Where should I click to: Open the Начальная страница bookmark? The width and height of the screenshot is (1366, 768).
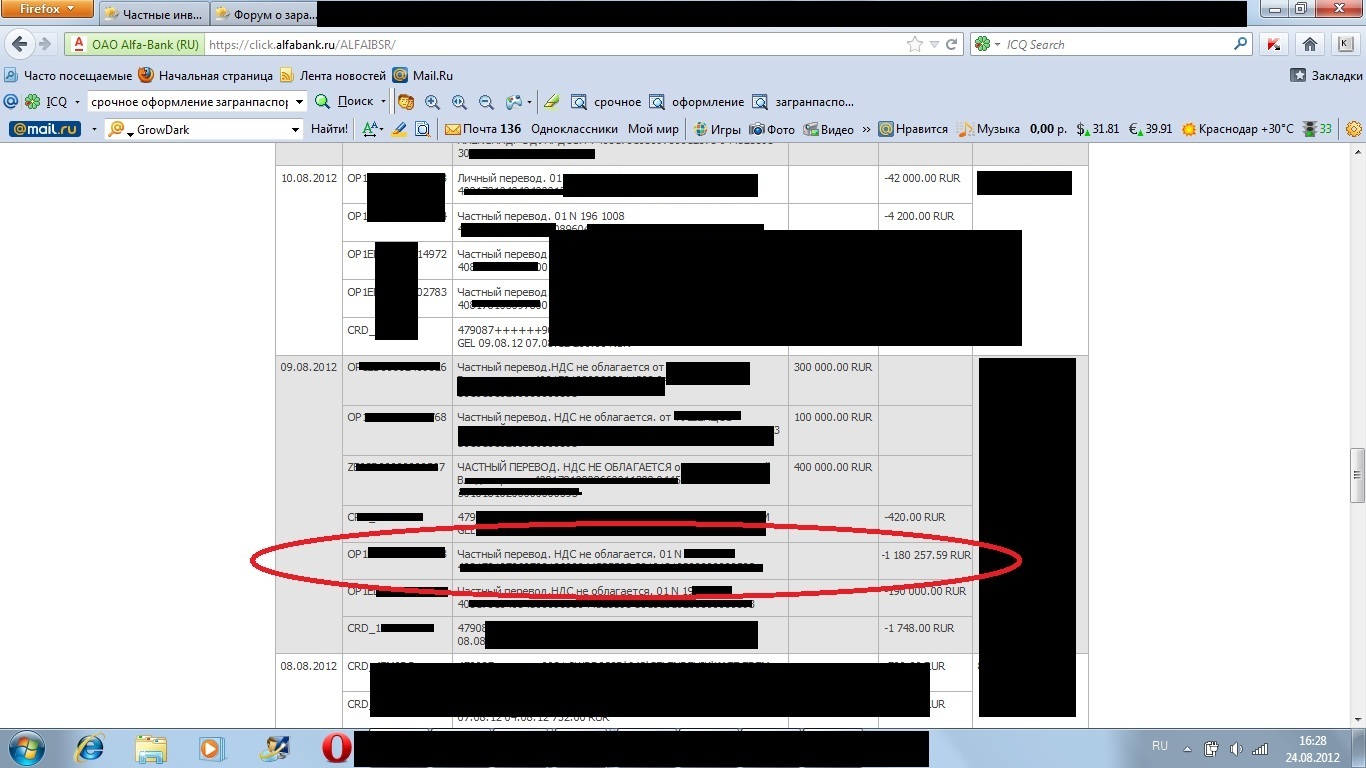point(205,75)
